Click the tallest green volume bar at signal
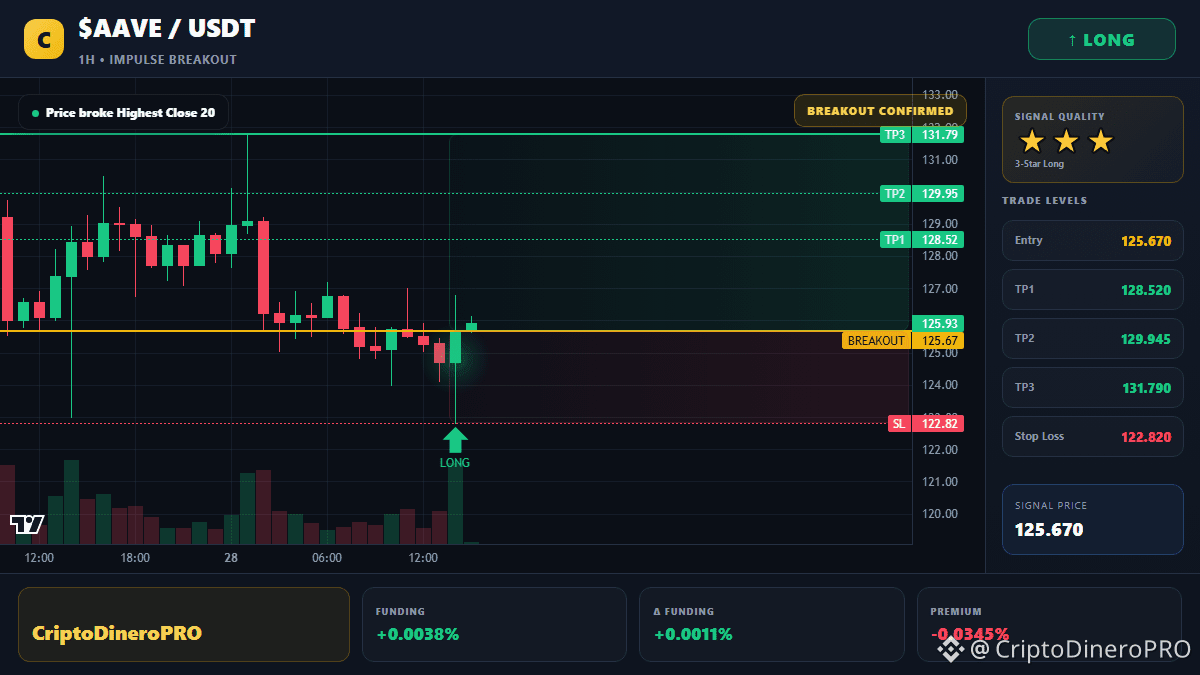Image resolution: width=1200 pixels, height=675 pixels. (455, 502)
